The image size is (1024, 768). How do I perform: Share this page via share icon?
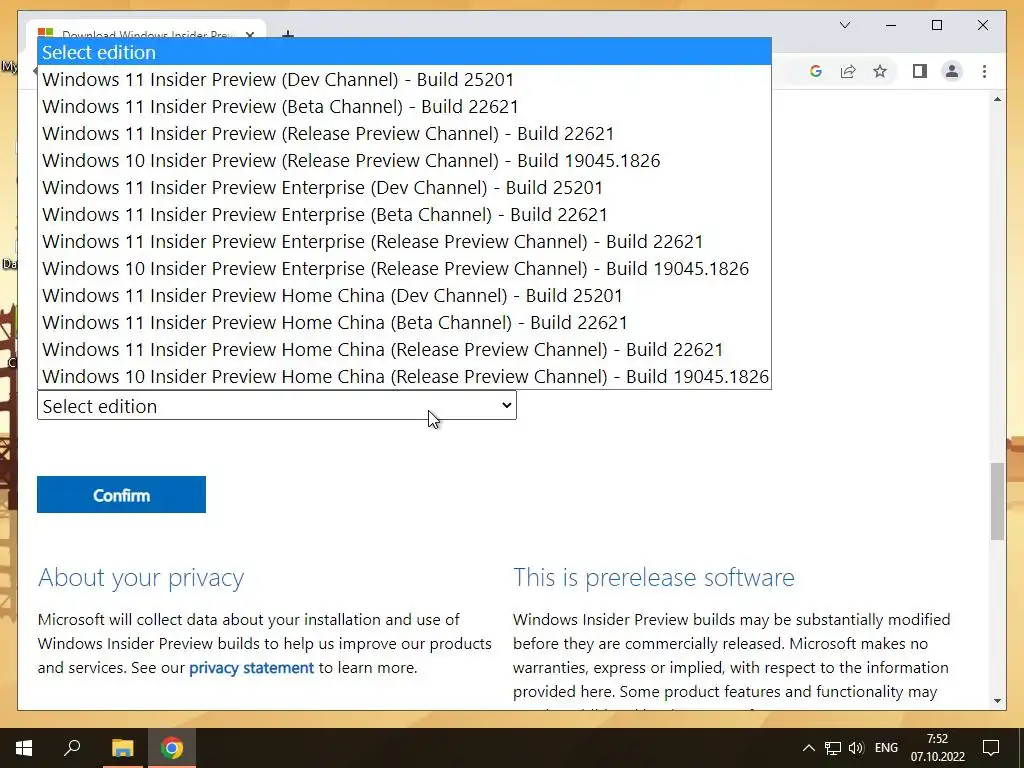pyautogui.click(x=848, y=71)
